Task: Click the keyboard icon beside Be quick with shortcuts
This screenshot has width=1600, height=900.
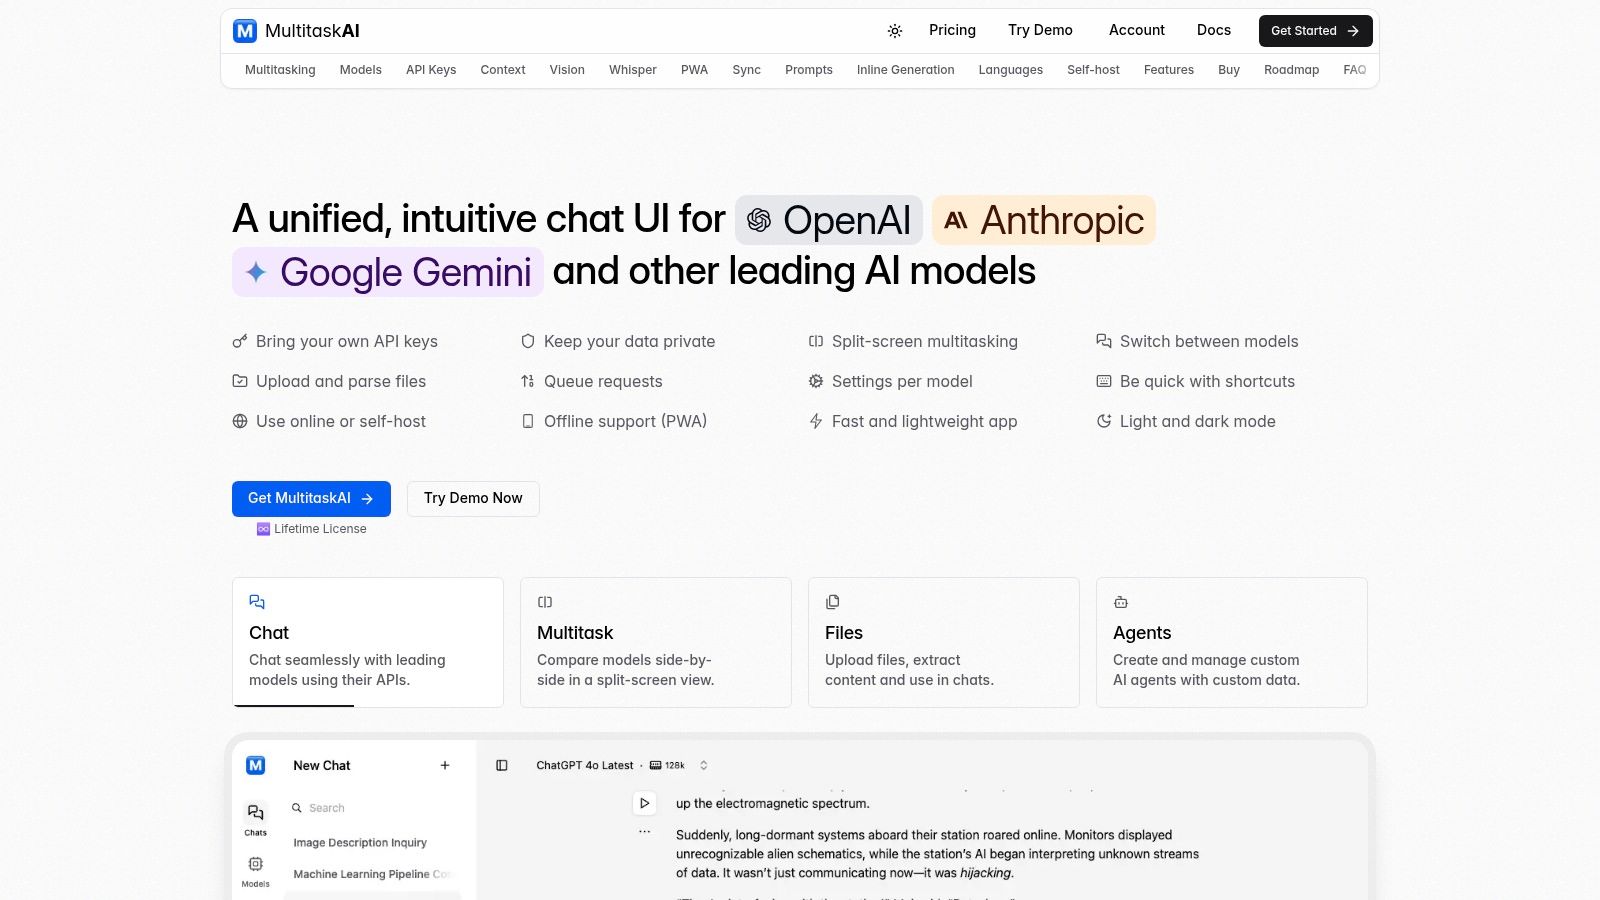Action: 1104,381
